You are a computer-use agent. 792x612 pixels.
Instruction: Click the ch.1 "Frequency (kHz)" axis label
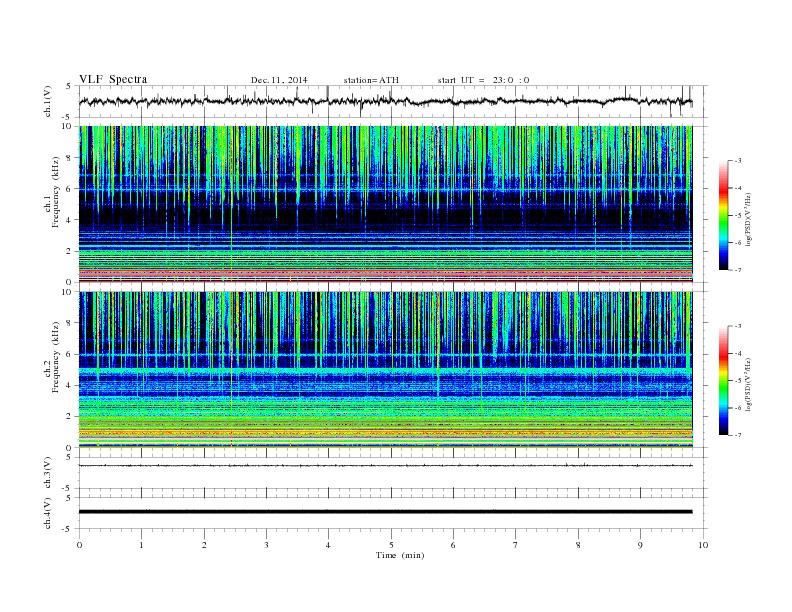click(x=55, y=192)
